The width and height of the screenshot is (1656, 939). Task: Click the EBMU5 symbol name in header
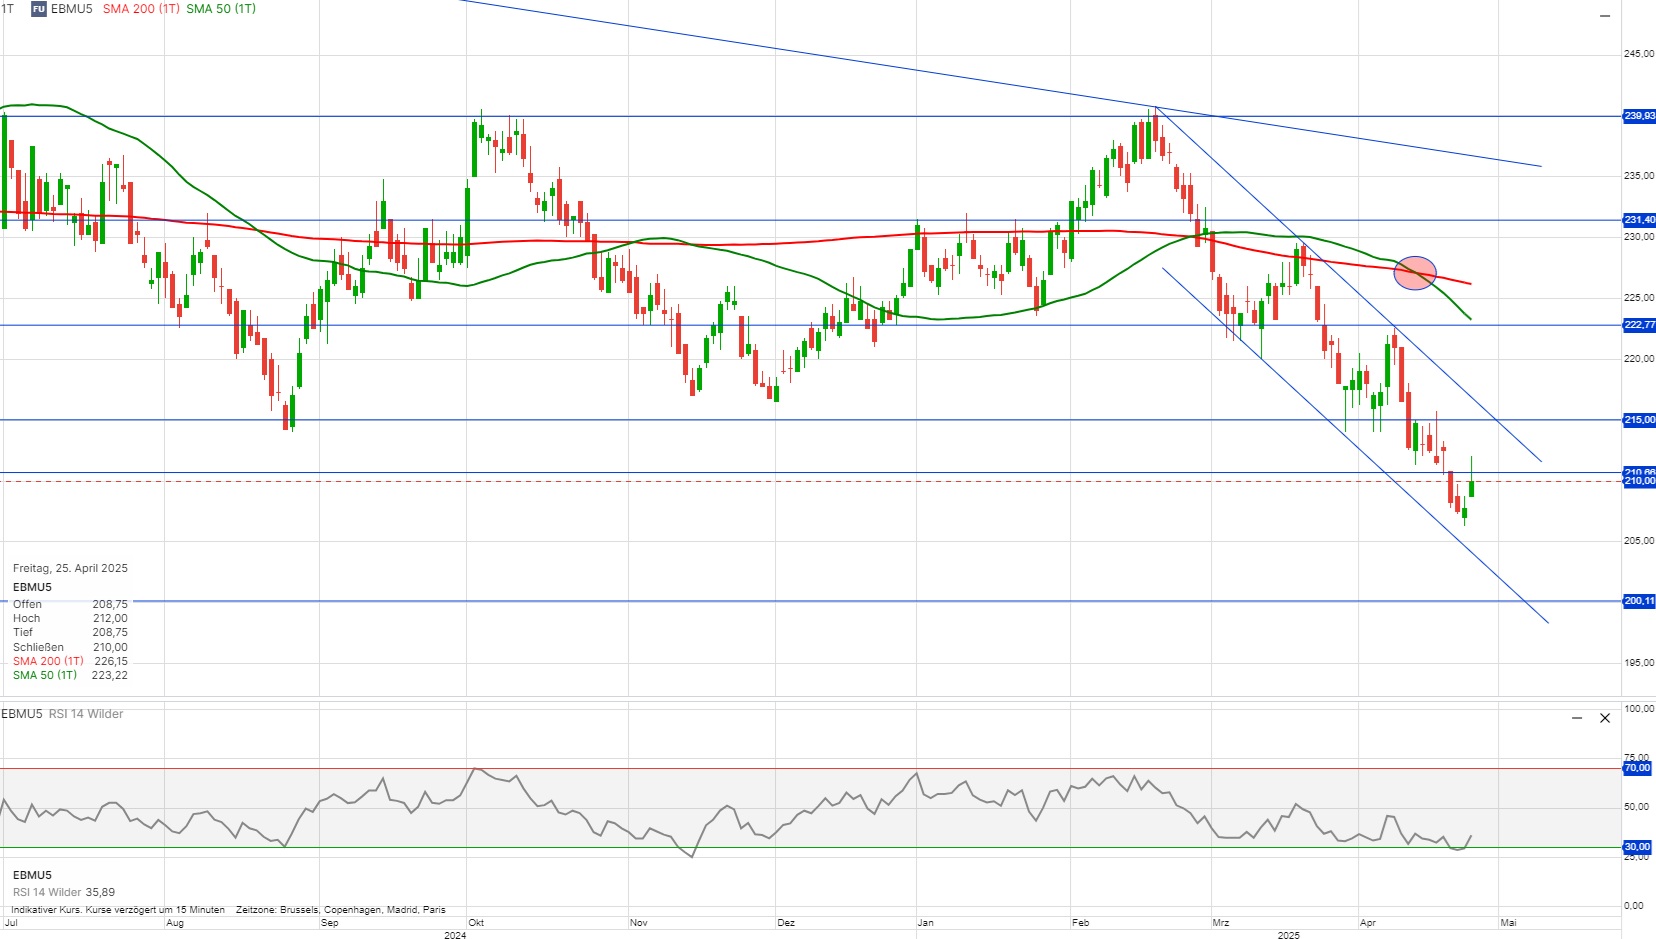click(72, 9)
